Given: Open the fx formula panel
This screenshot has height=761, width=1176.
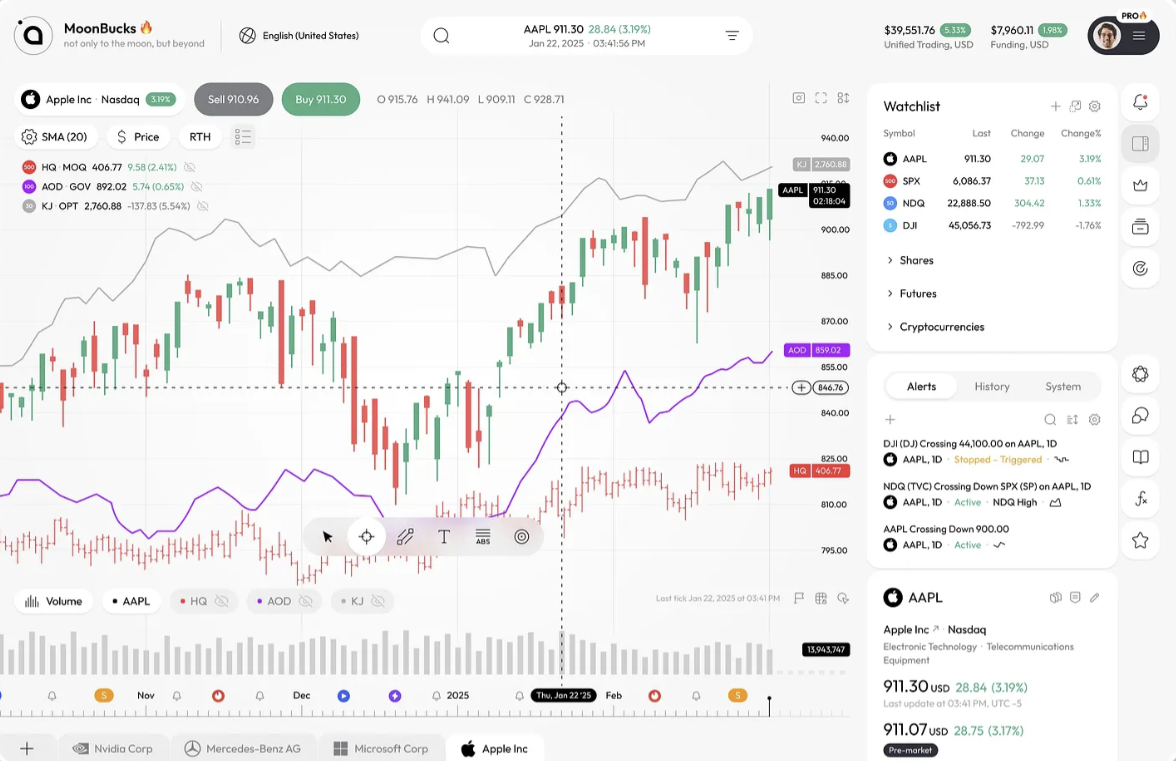Looking at the screenshot, I should [1140, 498].
